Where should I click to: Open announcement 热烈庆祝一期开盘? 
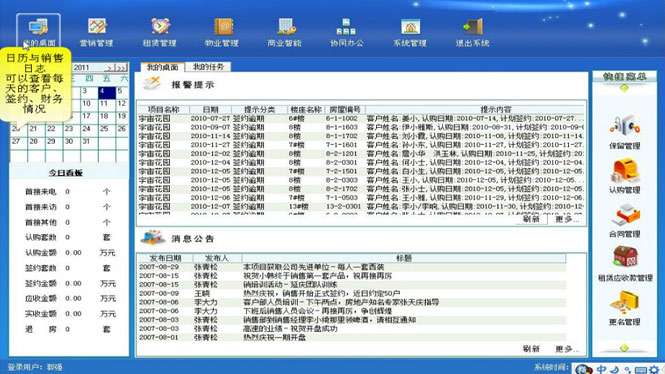click(x=352, y=338)
